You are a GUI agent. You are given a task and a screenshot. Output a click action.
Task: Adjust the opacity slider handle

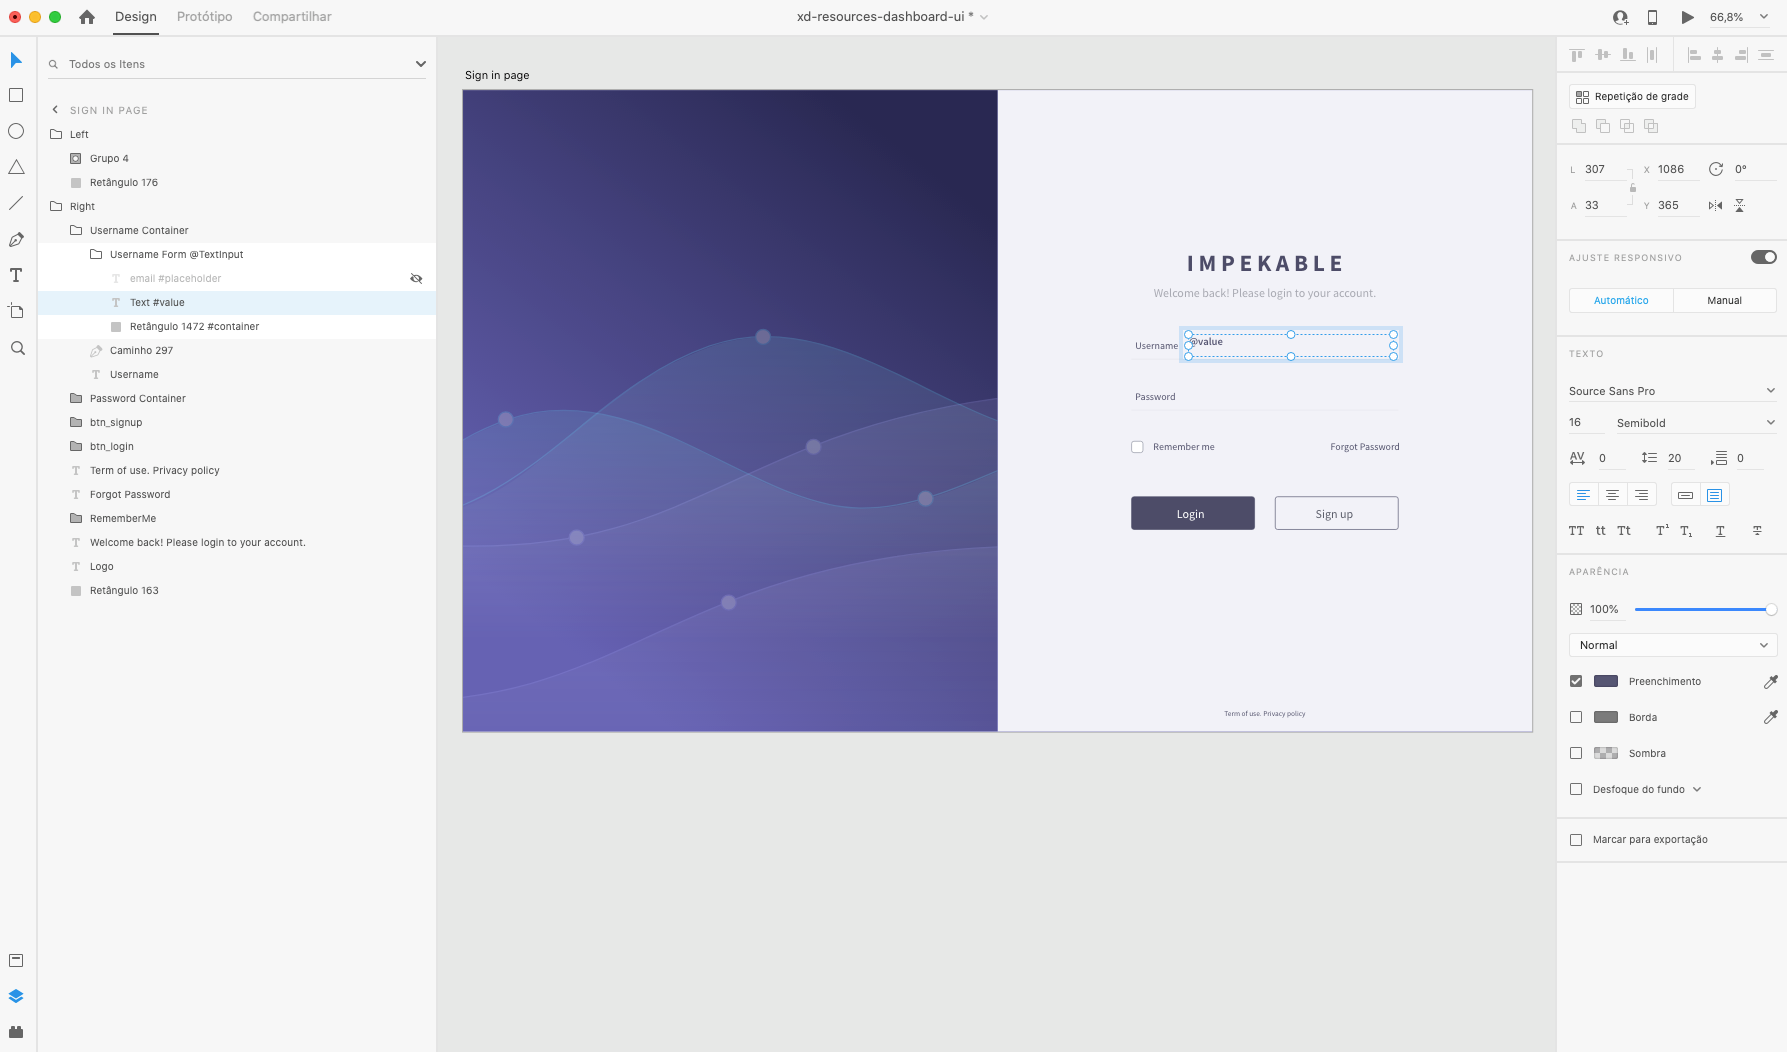[x=1770, y=609]
